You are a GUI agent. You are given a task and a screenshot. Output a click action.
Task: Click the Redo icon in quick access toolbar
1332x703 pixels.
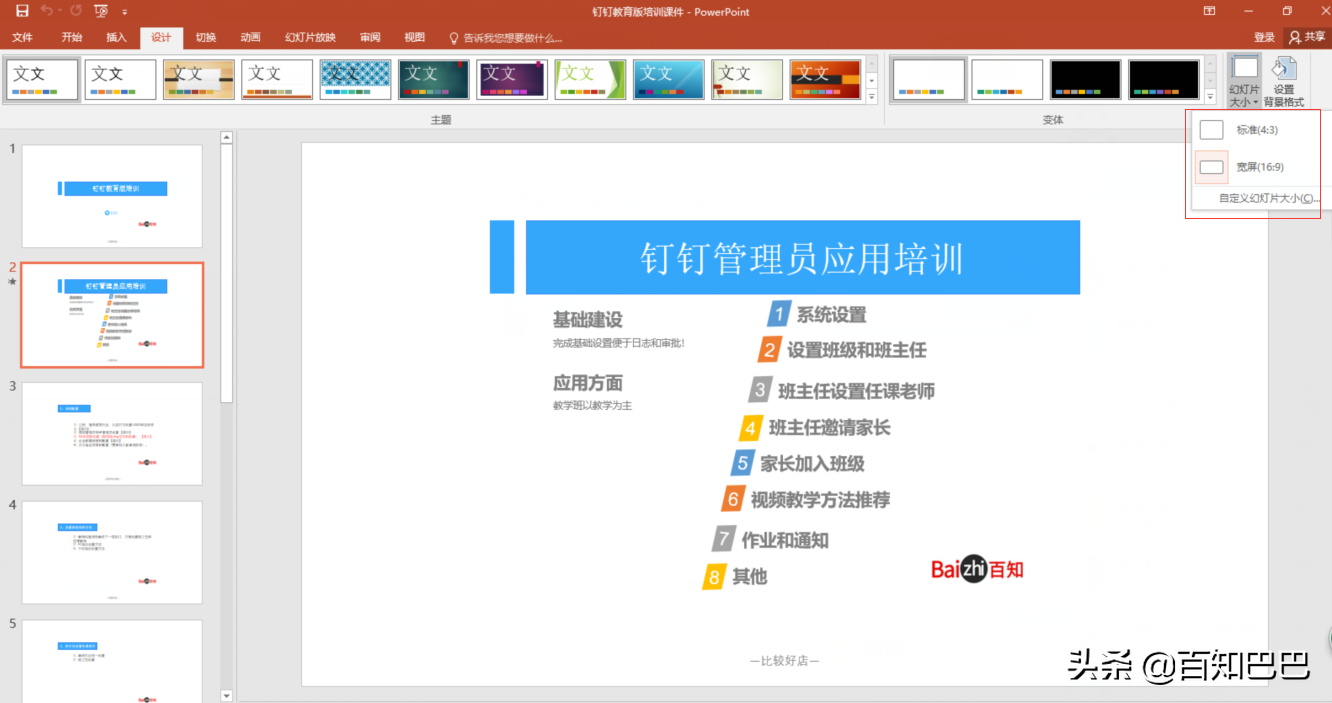click(x=76, y=11)
